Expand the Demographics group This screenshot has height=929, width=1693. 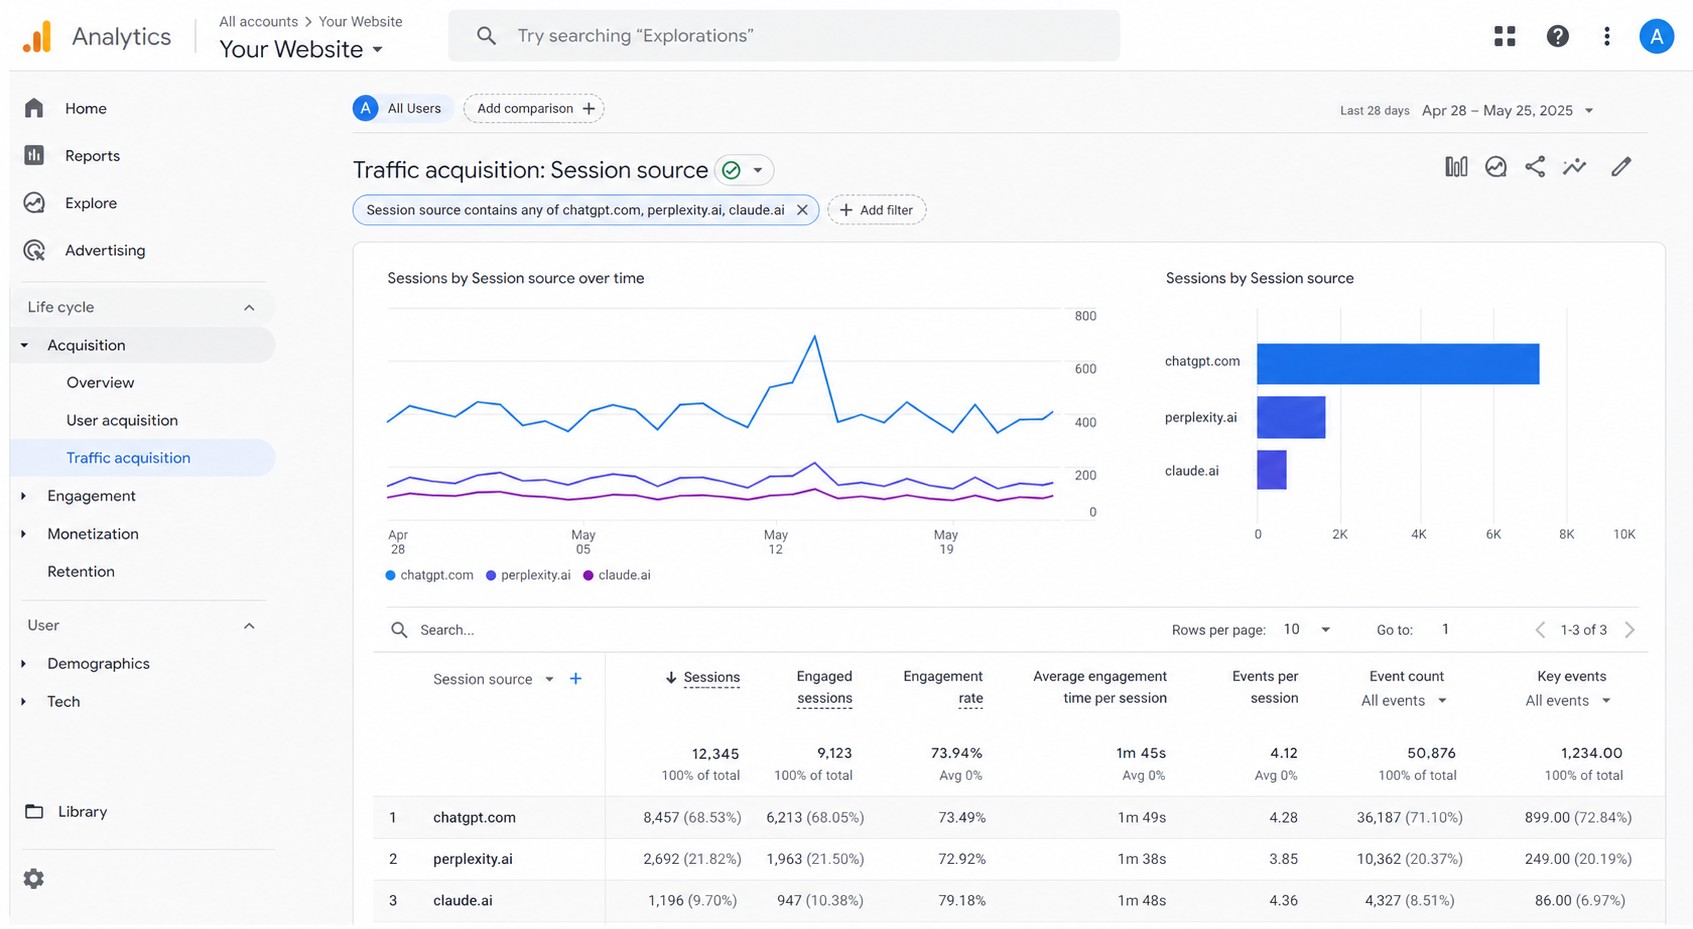24,664
